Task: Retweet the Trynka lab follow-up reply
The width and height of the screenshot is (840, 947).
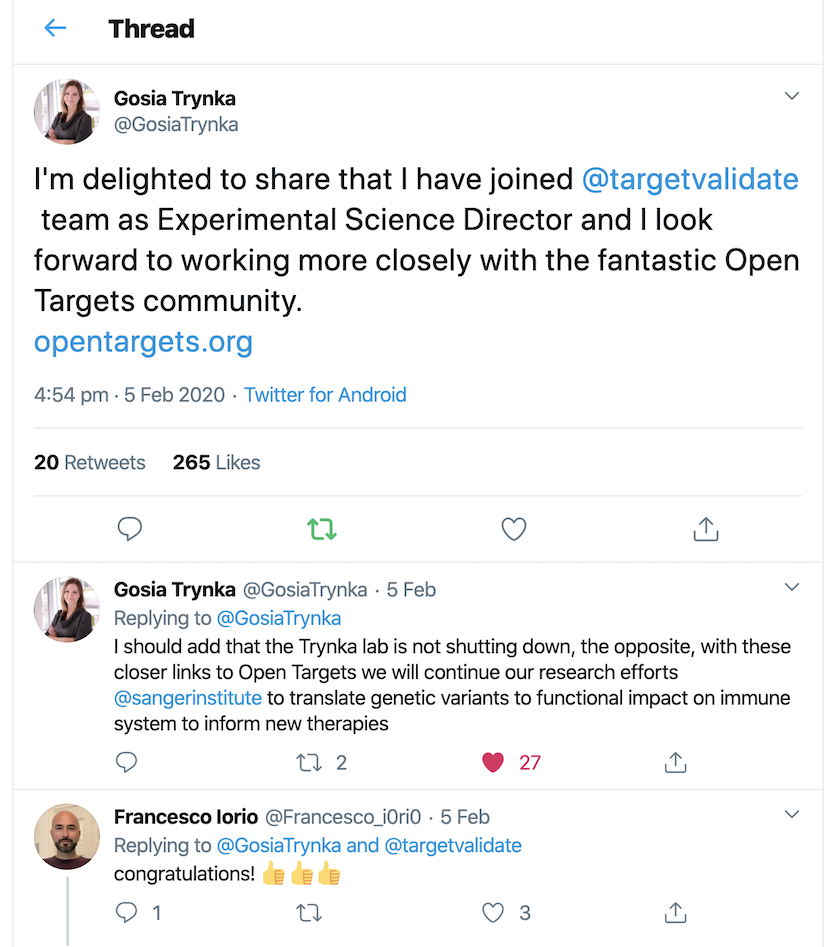Action: pyautogui.click(x=310, y=761)
